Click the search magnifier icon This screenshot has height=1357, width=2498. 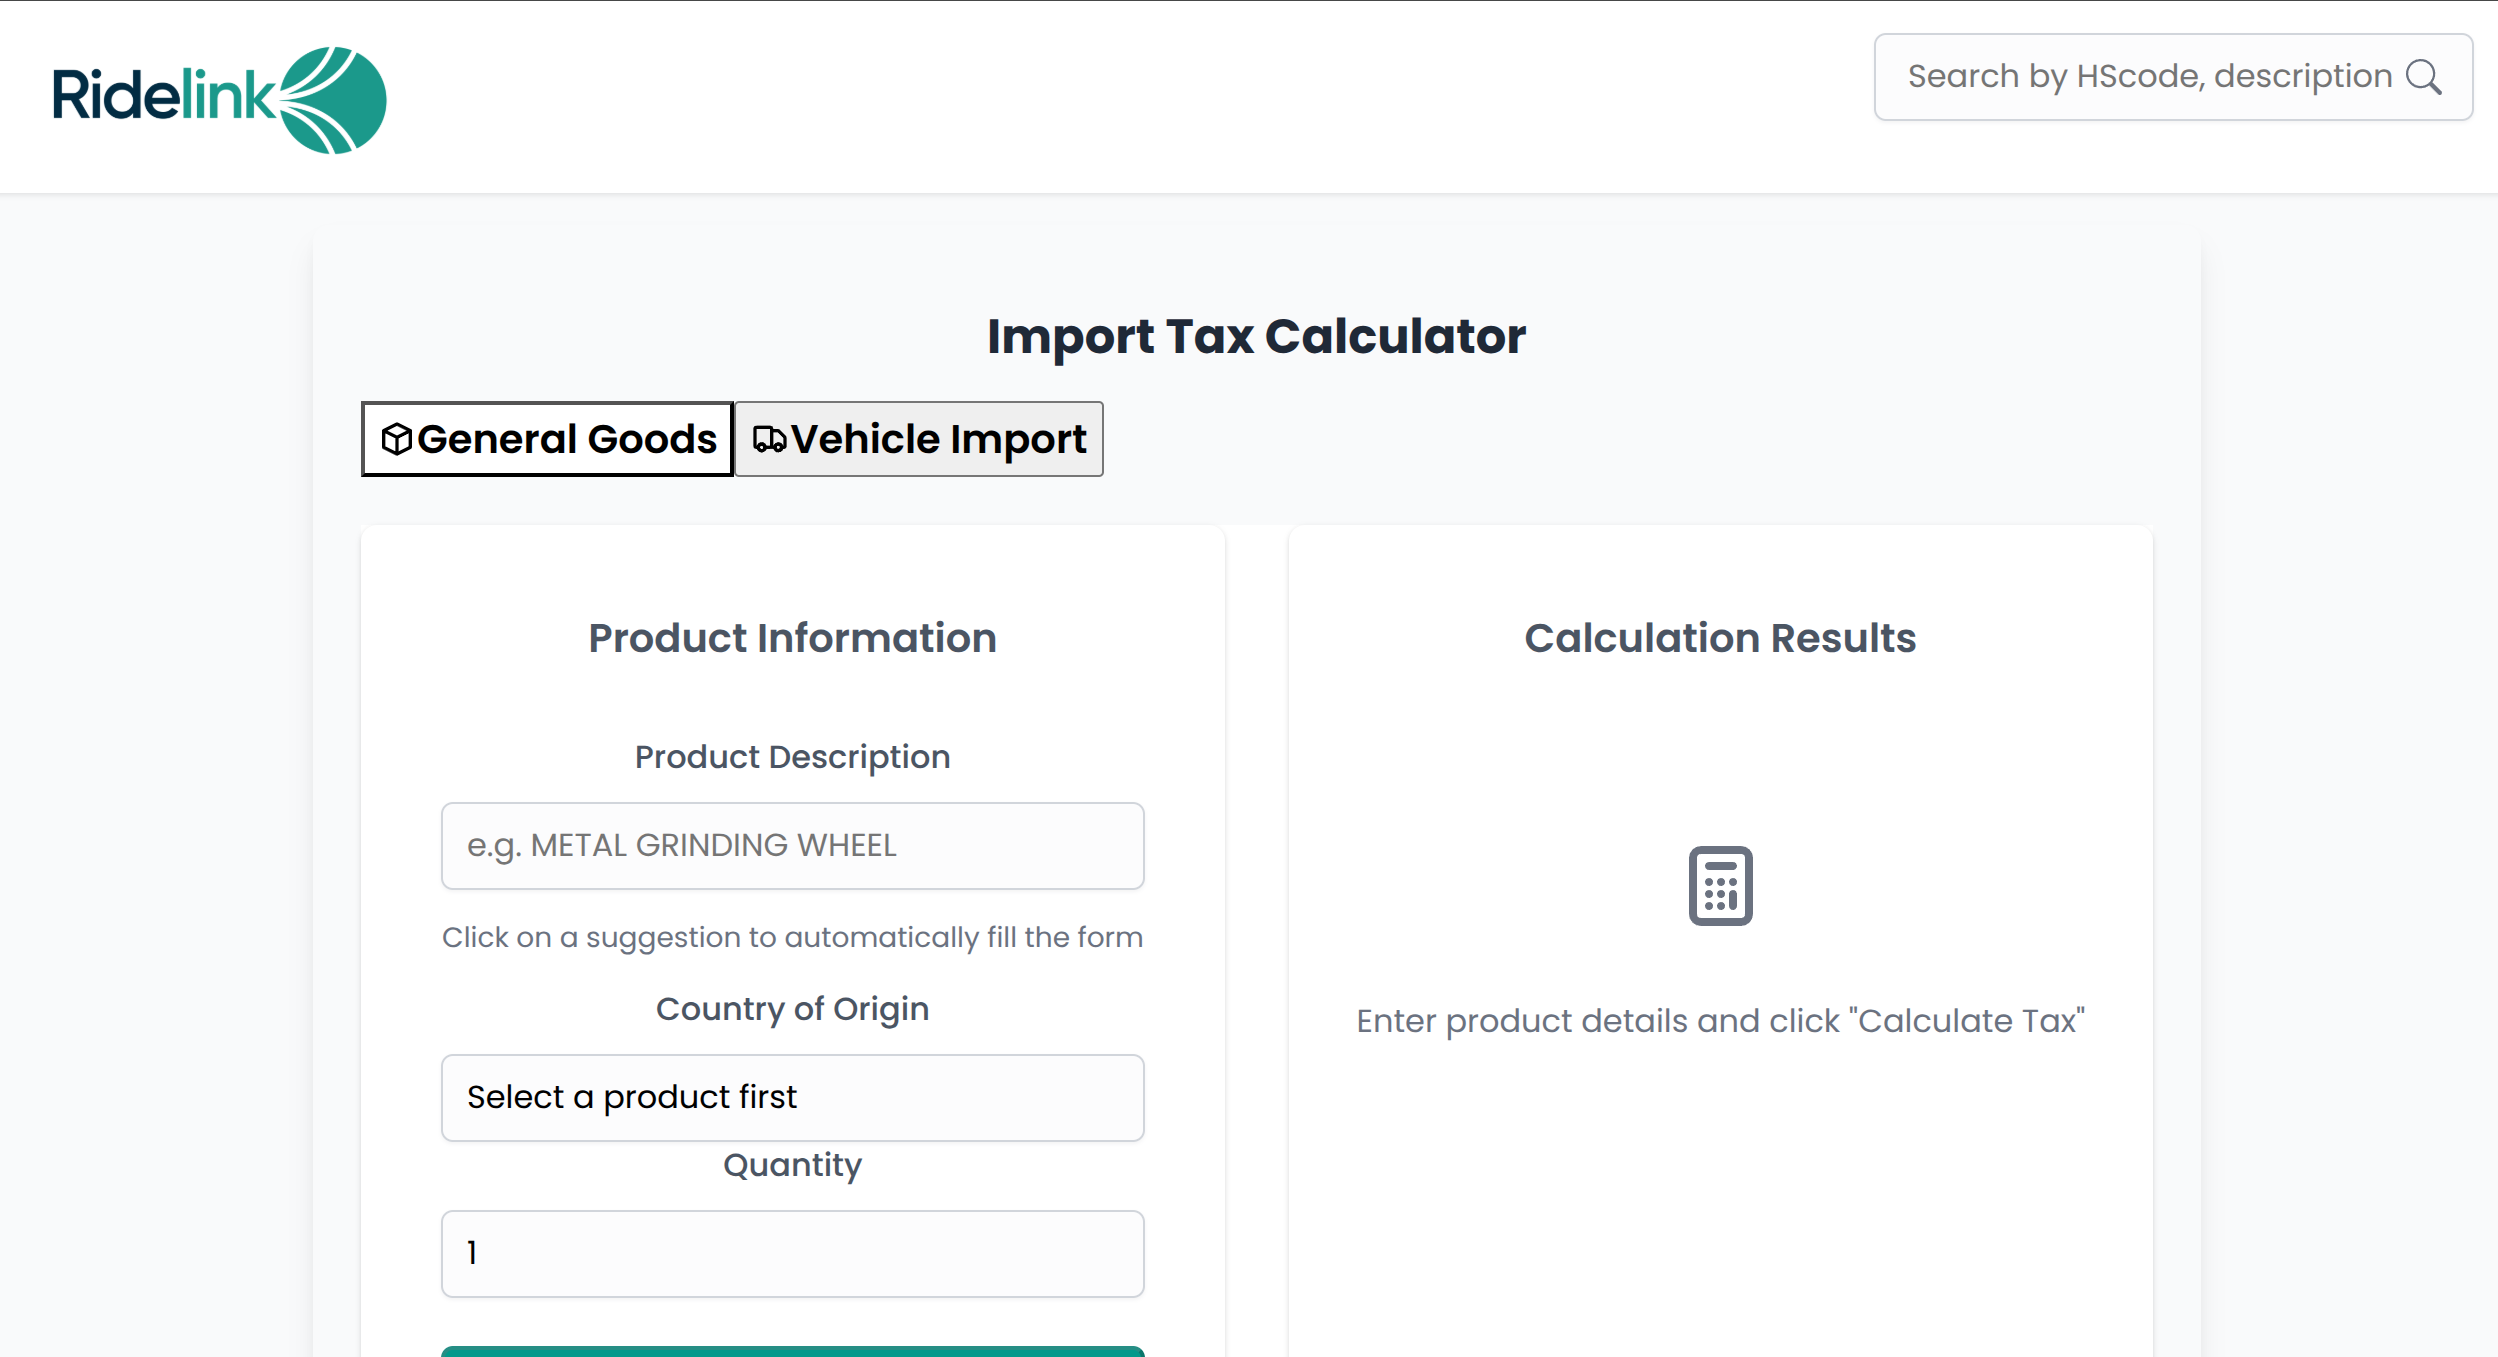click(x=2423, y=76)
